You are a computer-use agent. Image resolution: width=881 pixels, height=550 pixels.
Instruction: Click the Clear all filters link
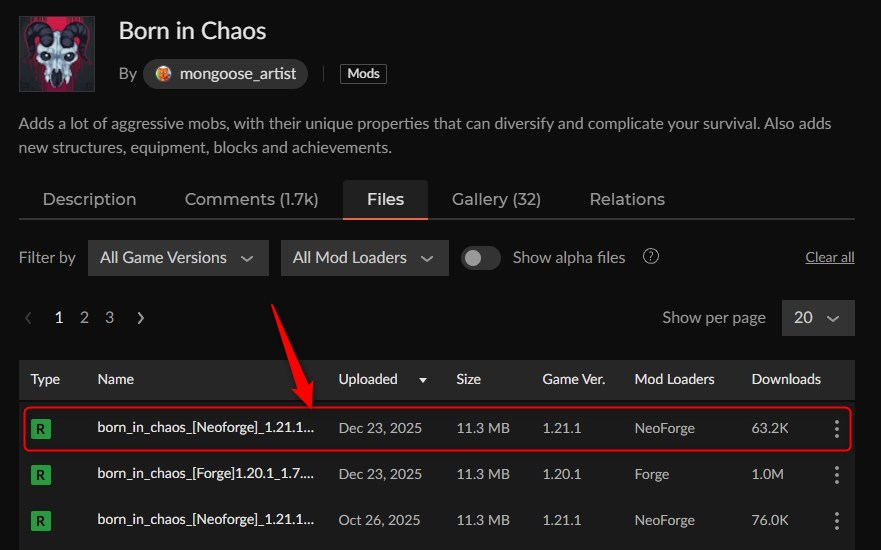click(x=829, y=258)
